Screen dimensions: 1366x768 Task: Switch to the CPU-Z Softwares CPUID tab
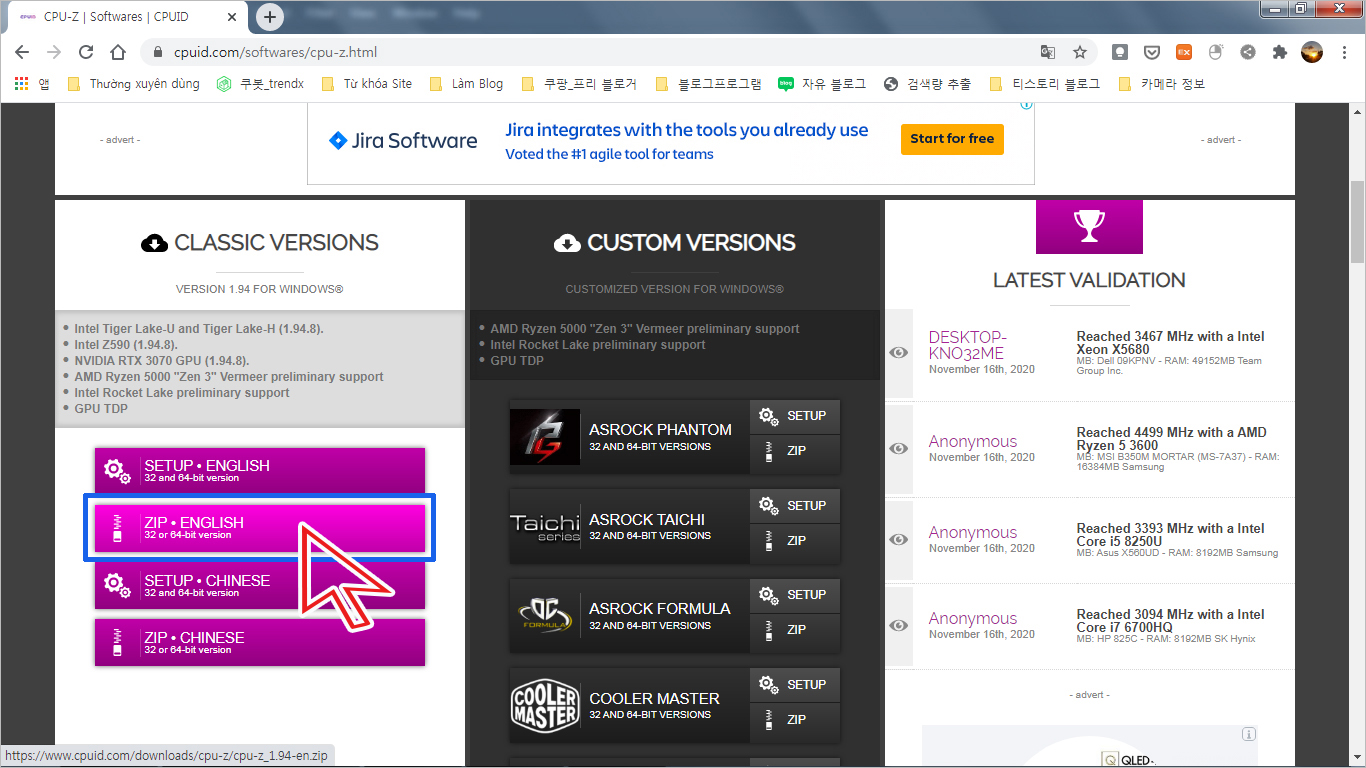(x=128, y=17)
